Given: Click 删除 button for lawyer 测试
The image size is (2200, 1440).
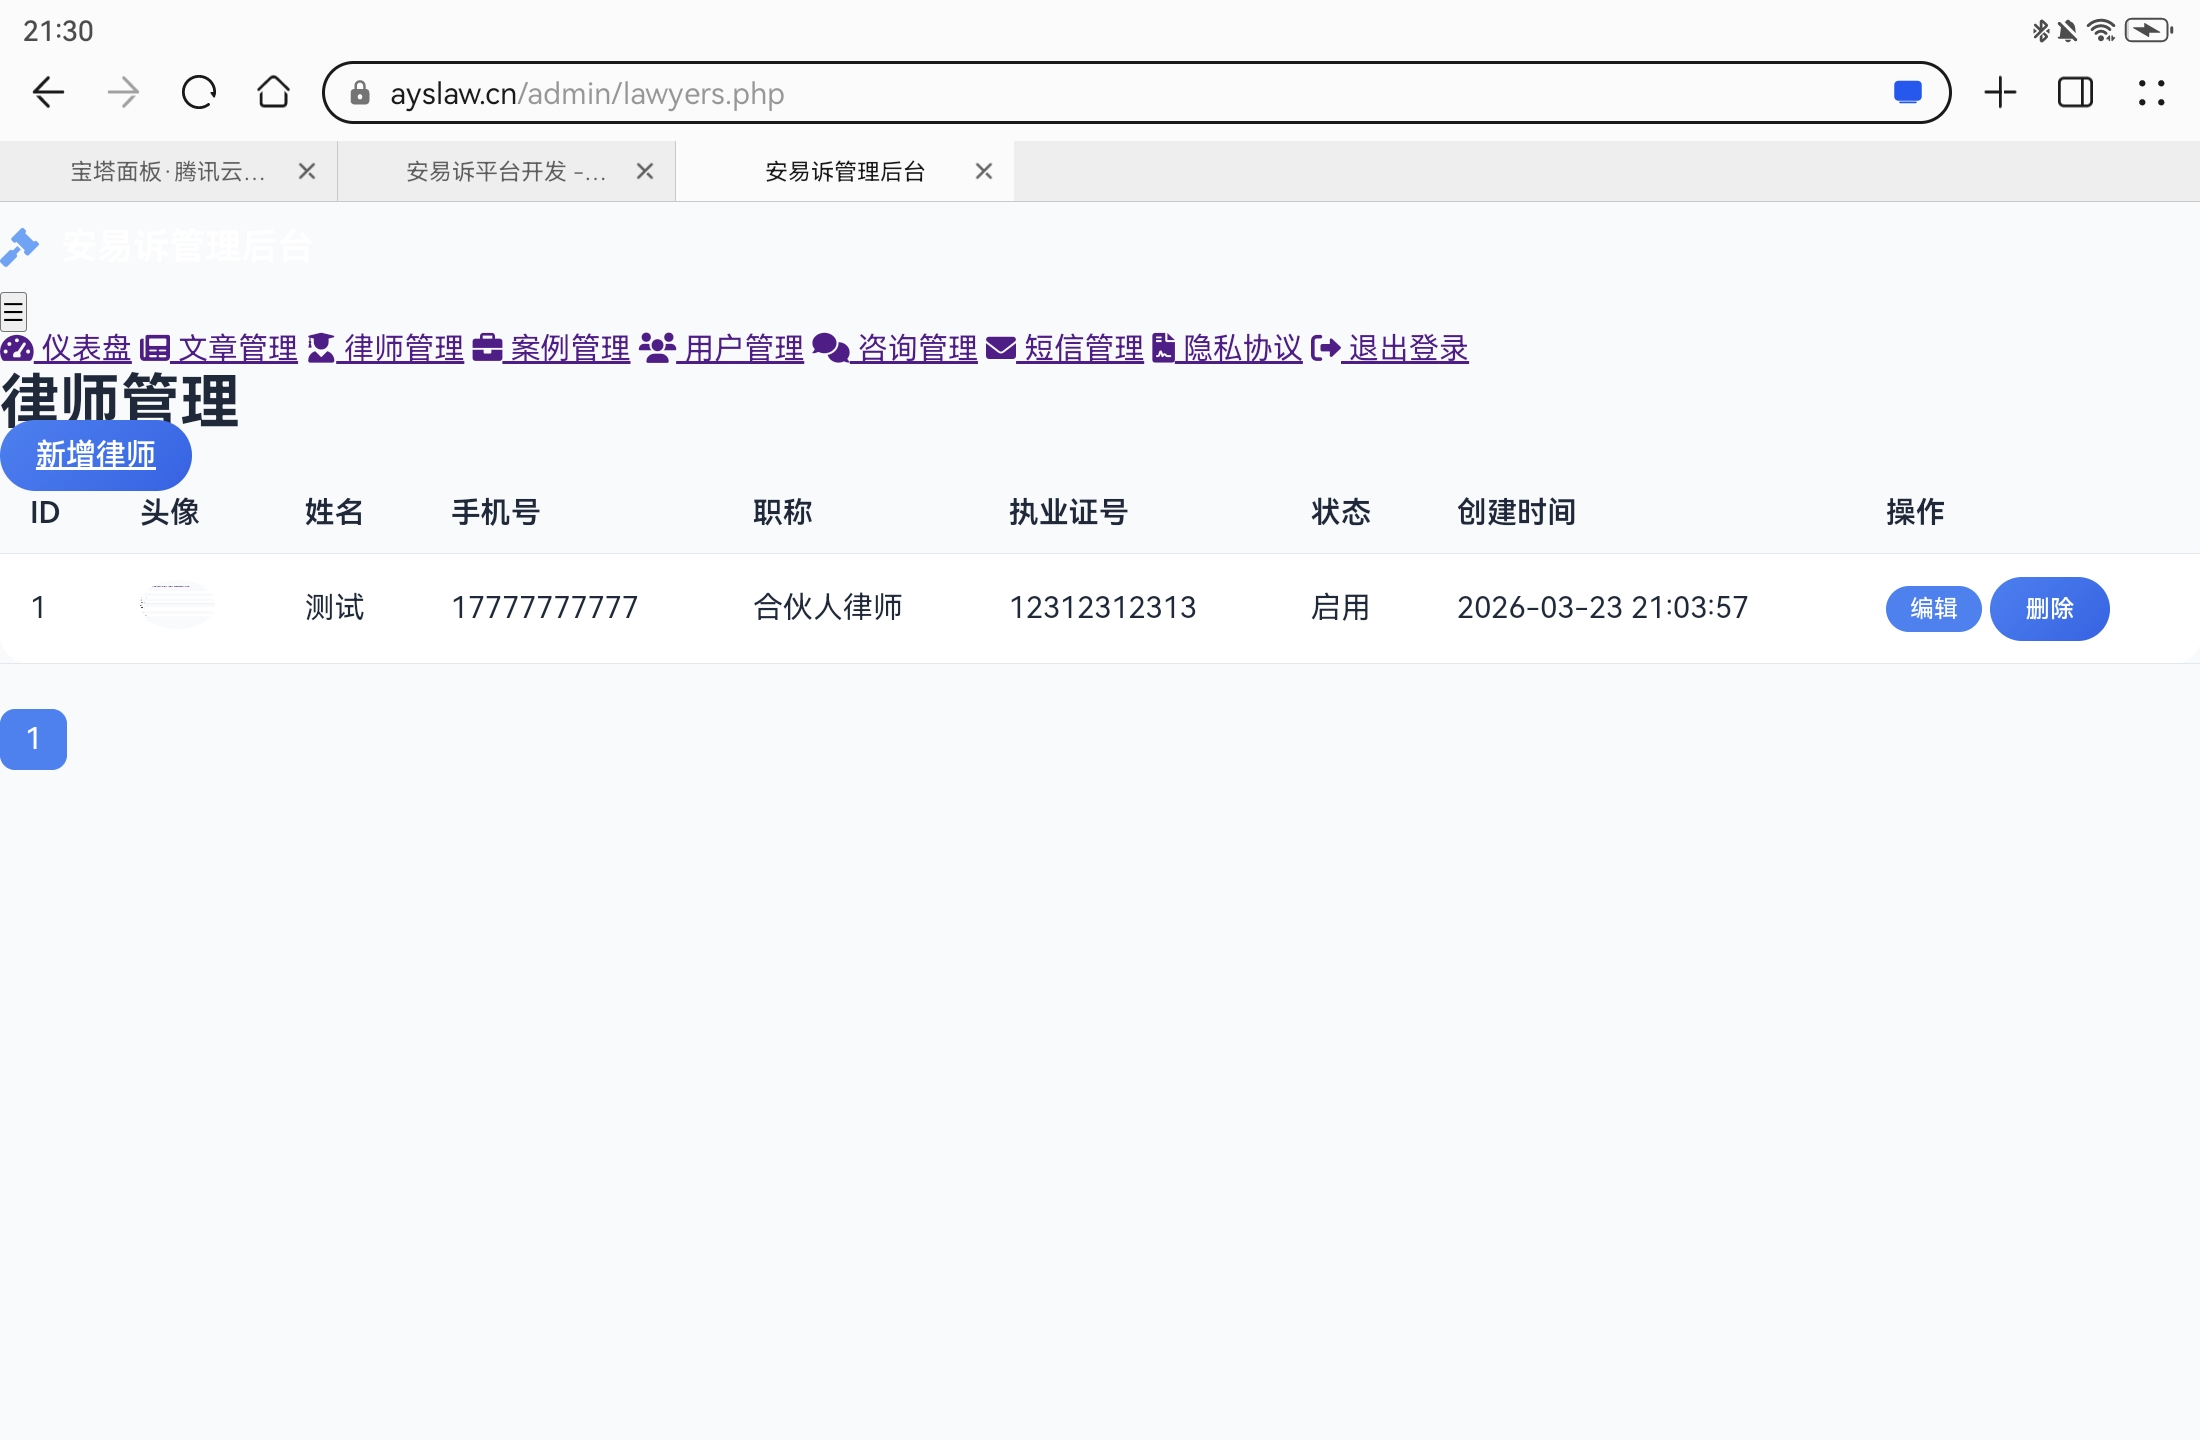Looking at the screenshot, I should coord(2049,608).
